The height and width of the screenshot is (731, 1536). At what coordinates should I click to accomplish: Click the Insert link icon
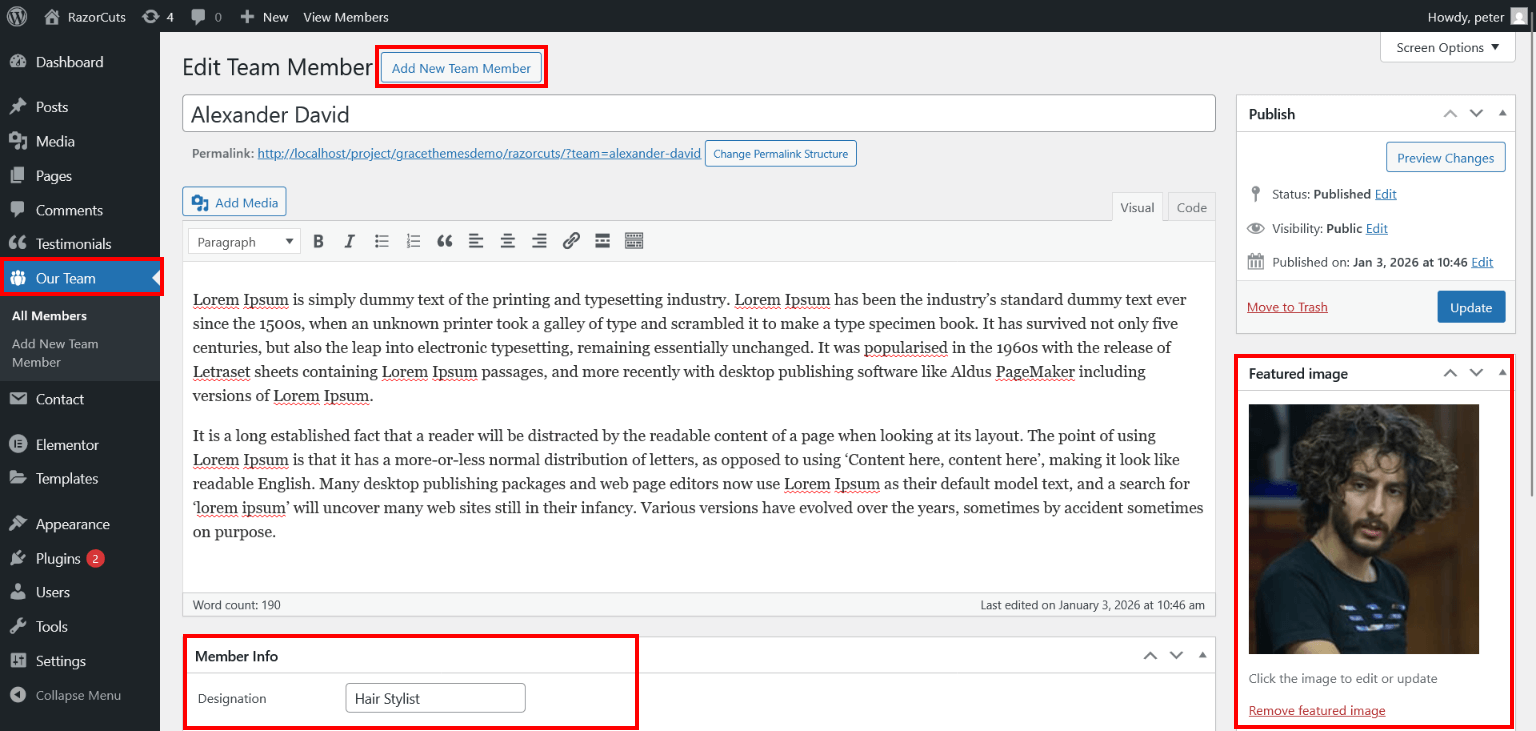pos(571,241)
